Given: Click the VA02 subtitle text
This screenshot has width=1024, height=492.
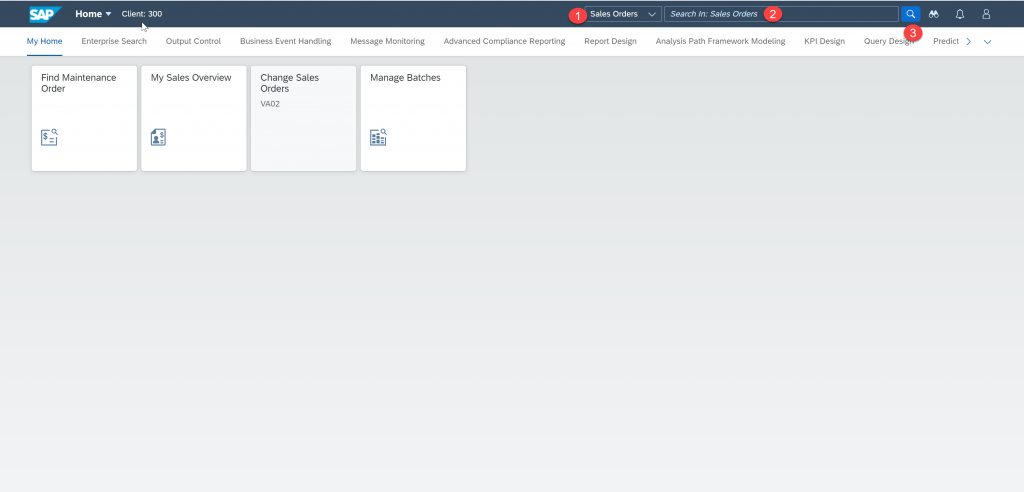Looking at the screenshot, I should coord(270,104).
